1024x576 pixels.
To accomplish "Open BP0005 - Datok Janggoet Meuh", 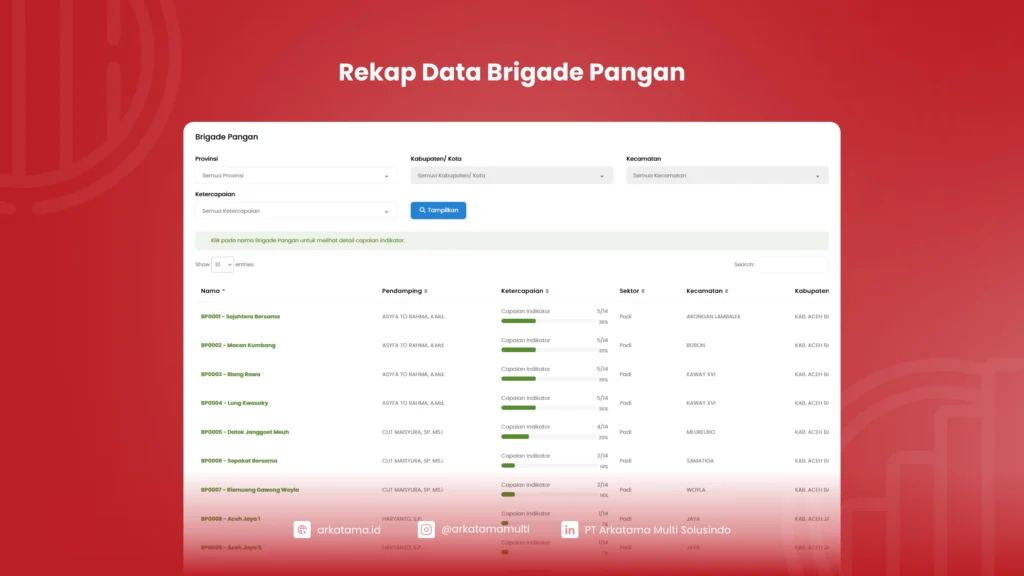I will point(245,432).
